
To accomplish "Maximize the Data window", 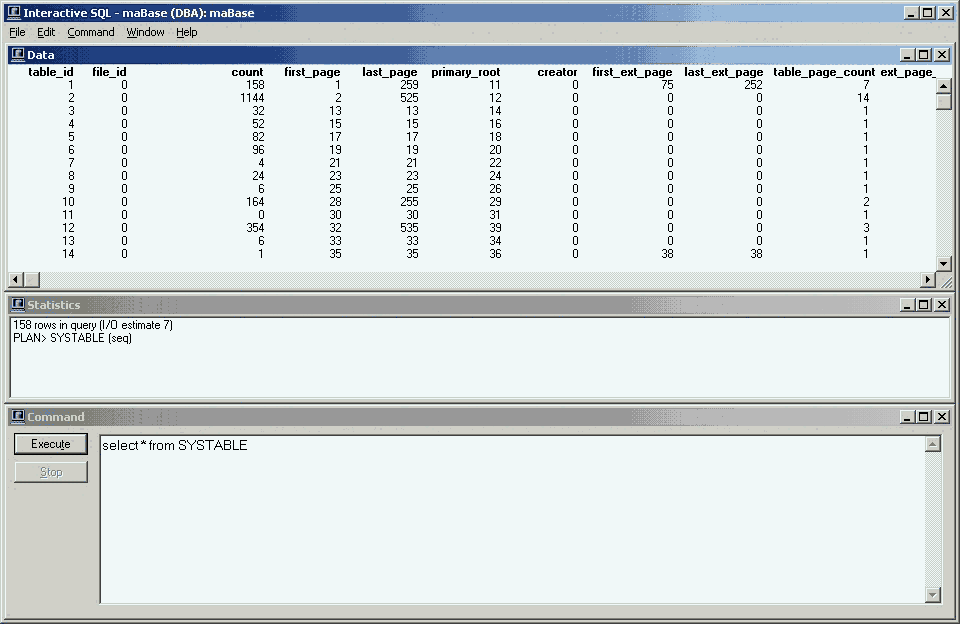I will tap(924, 55).
